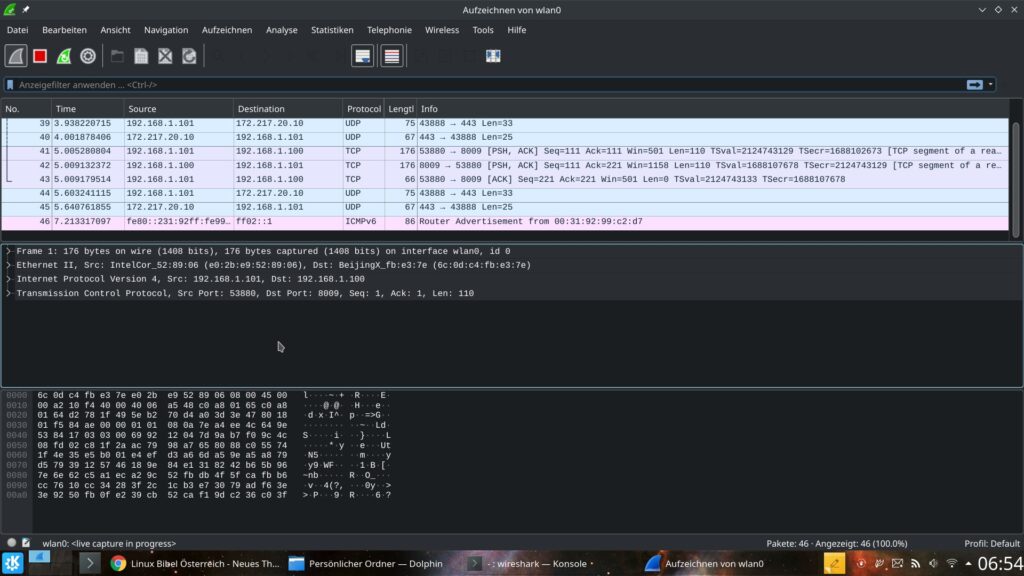Select packet 41 TCP PSH, ACK row
The height and width of the screenshot is (576, 1024).
[x=505, y=152]
